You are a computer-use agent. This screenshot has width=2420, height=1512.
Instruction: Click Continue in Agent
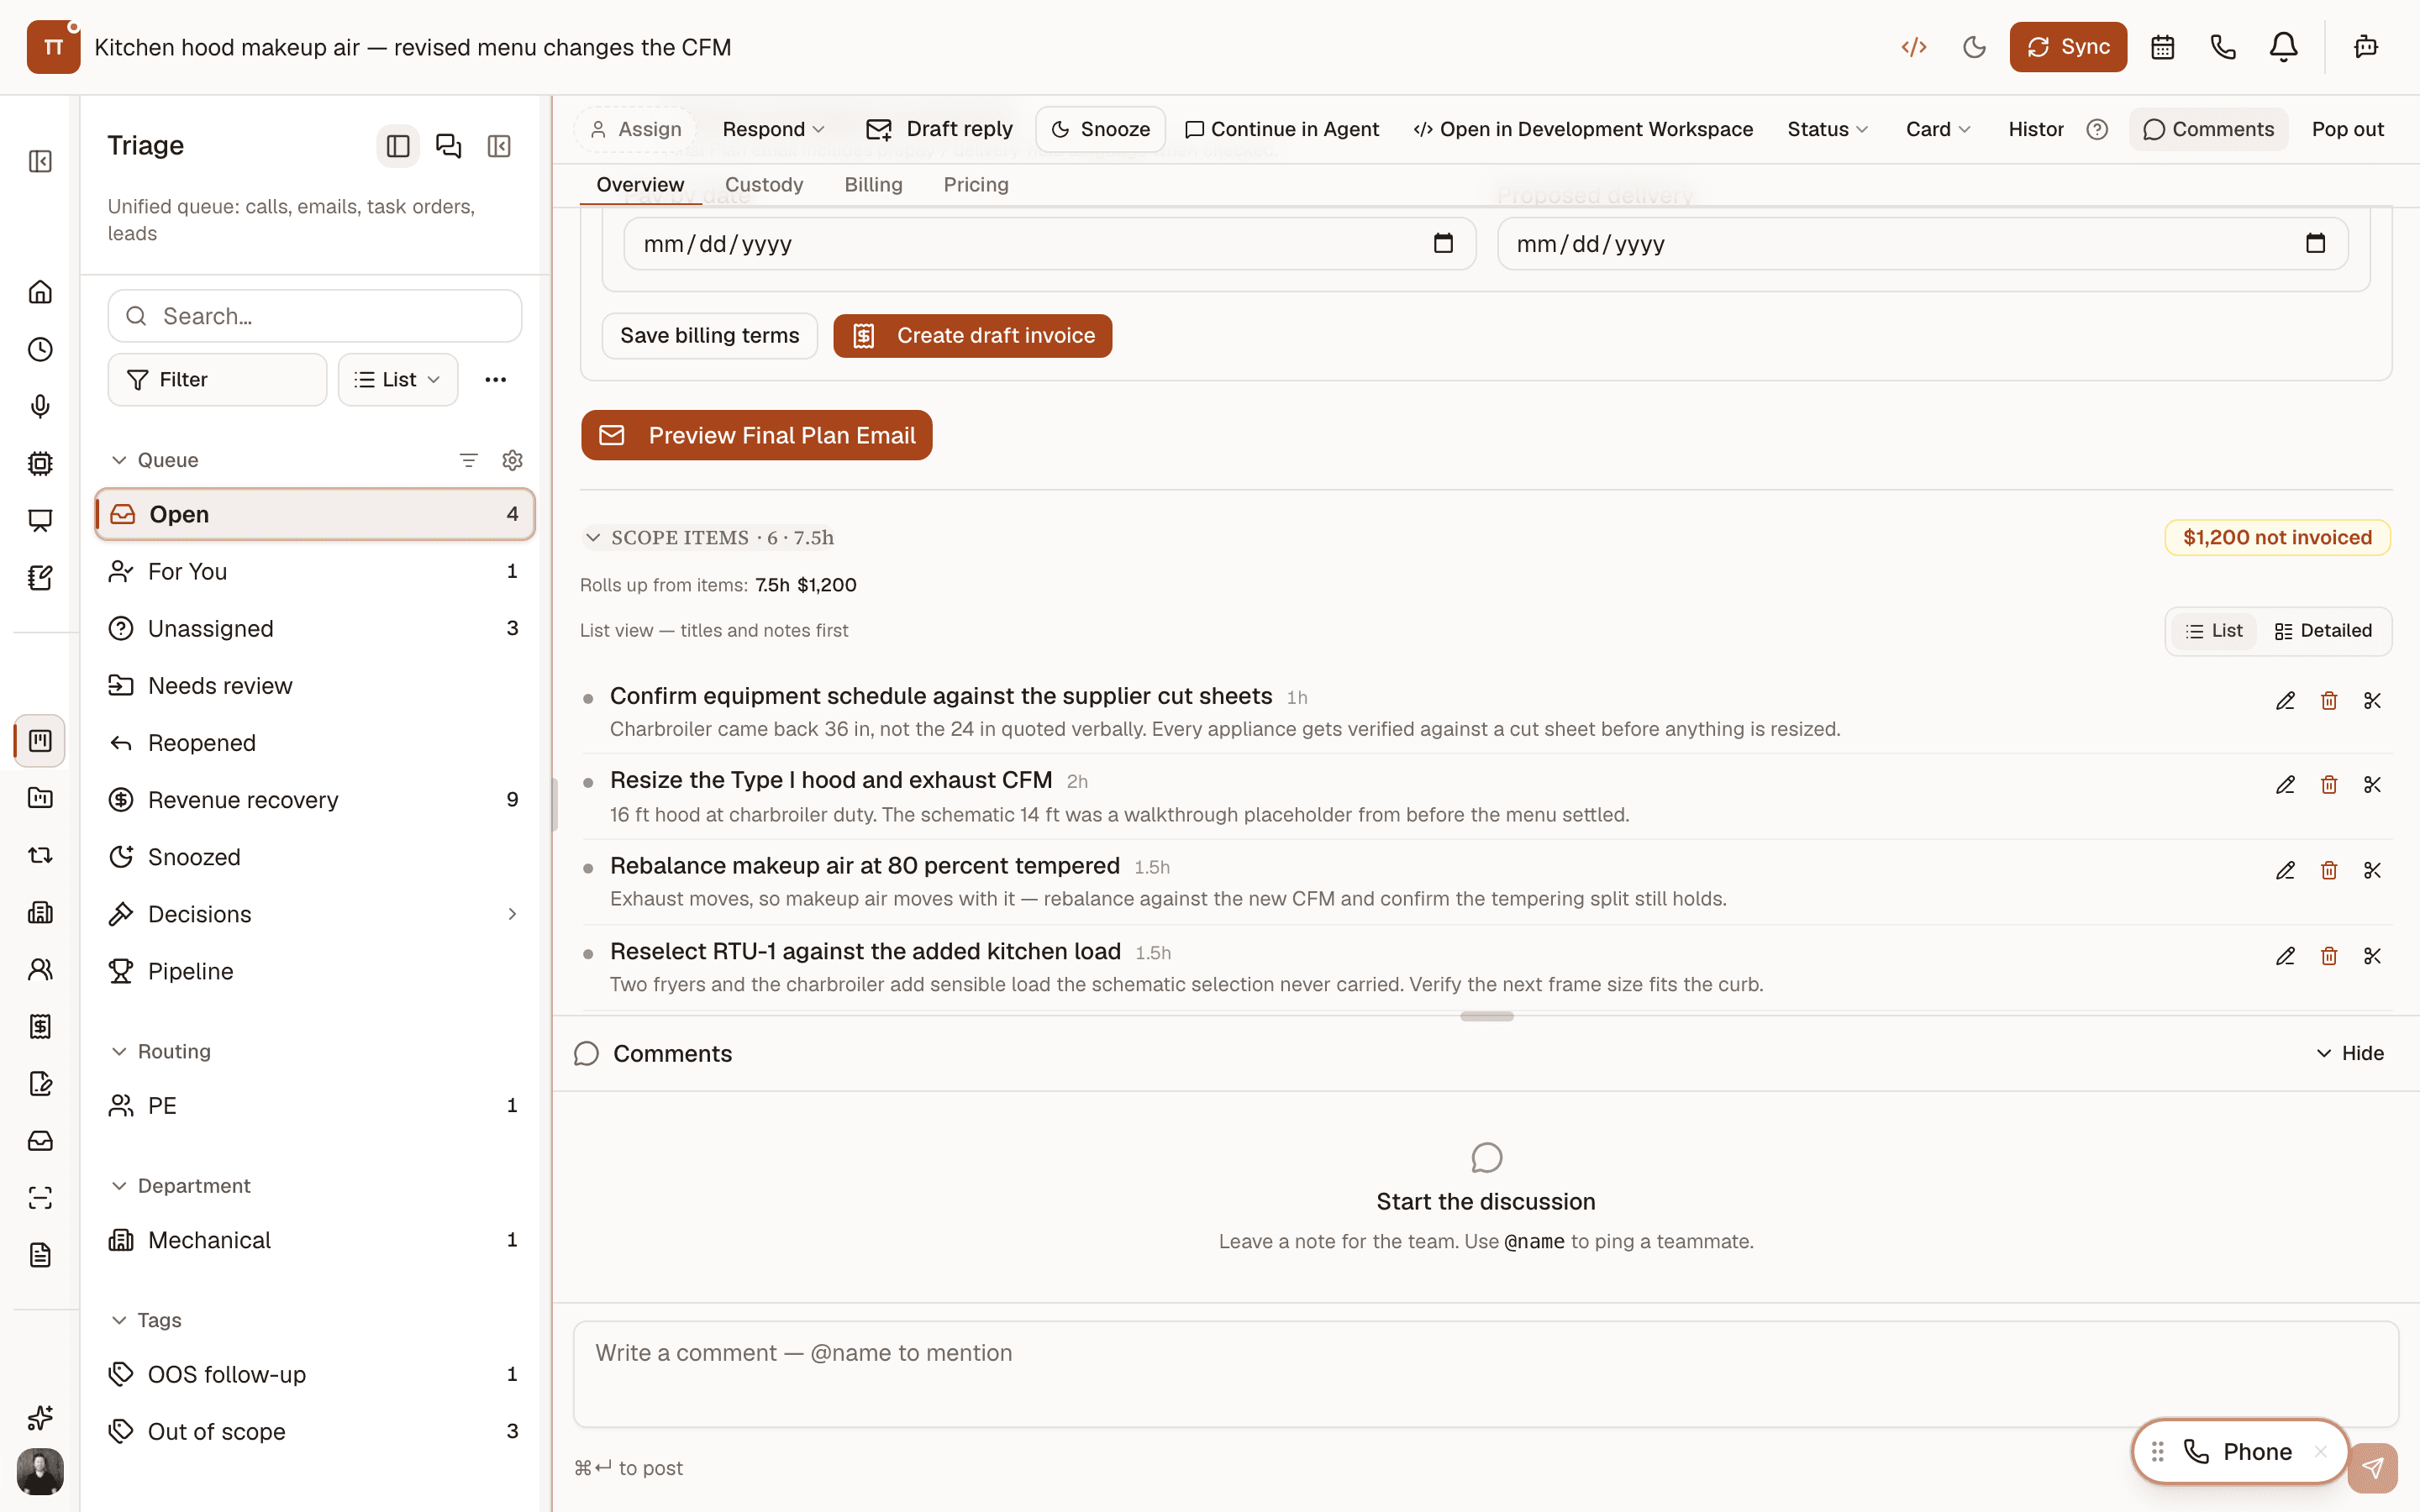[x=1281, y=129]
